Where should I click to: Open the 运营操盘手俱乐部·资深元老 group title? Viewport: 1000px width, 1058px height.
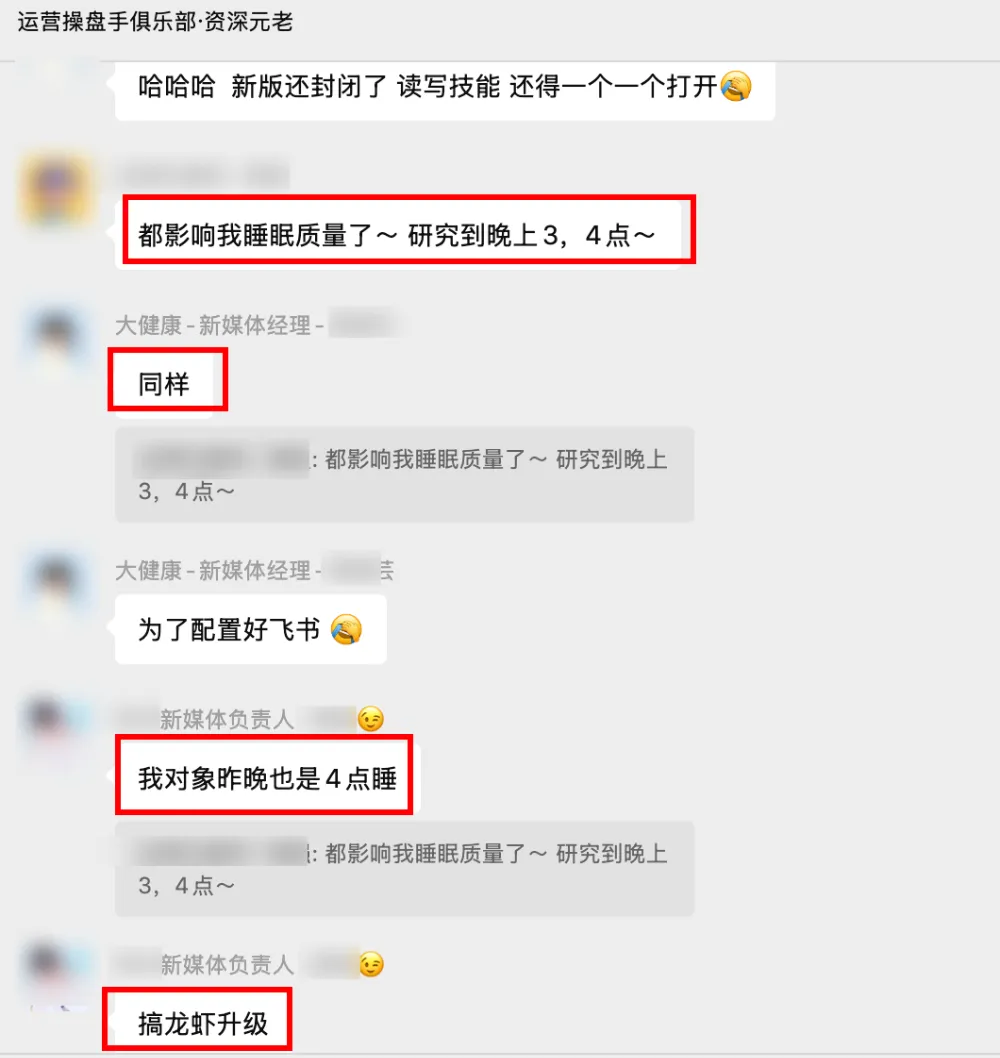pos(155,22)
